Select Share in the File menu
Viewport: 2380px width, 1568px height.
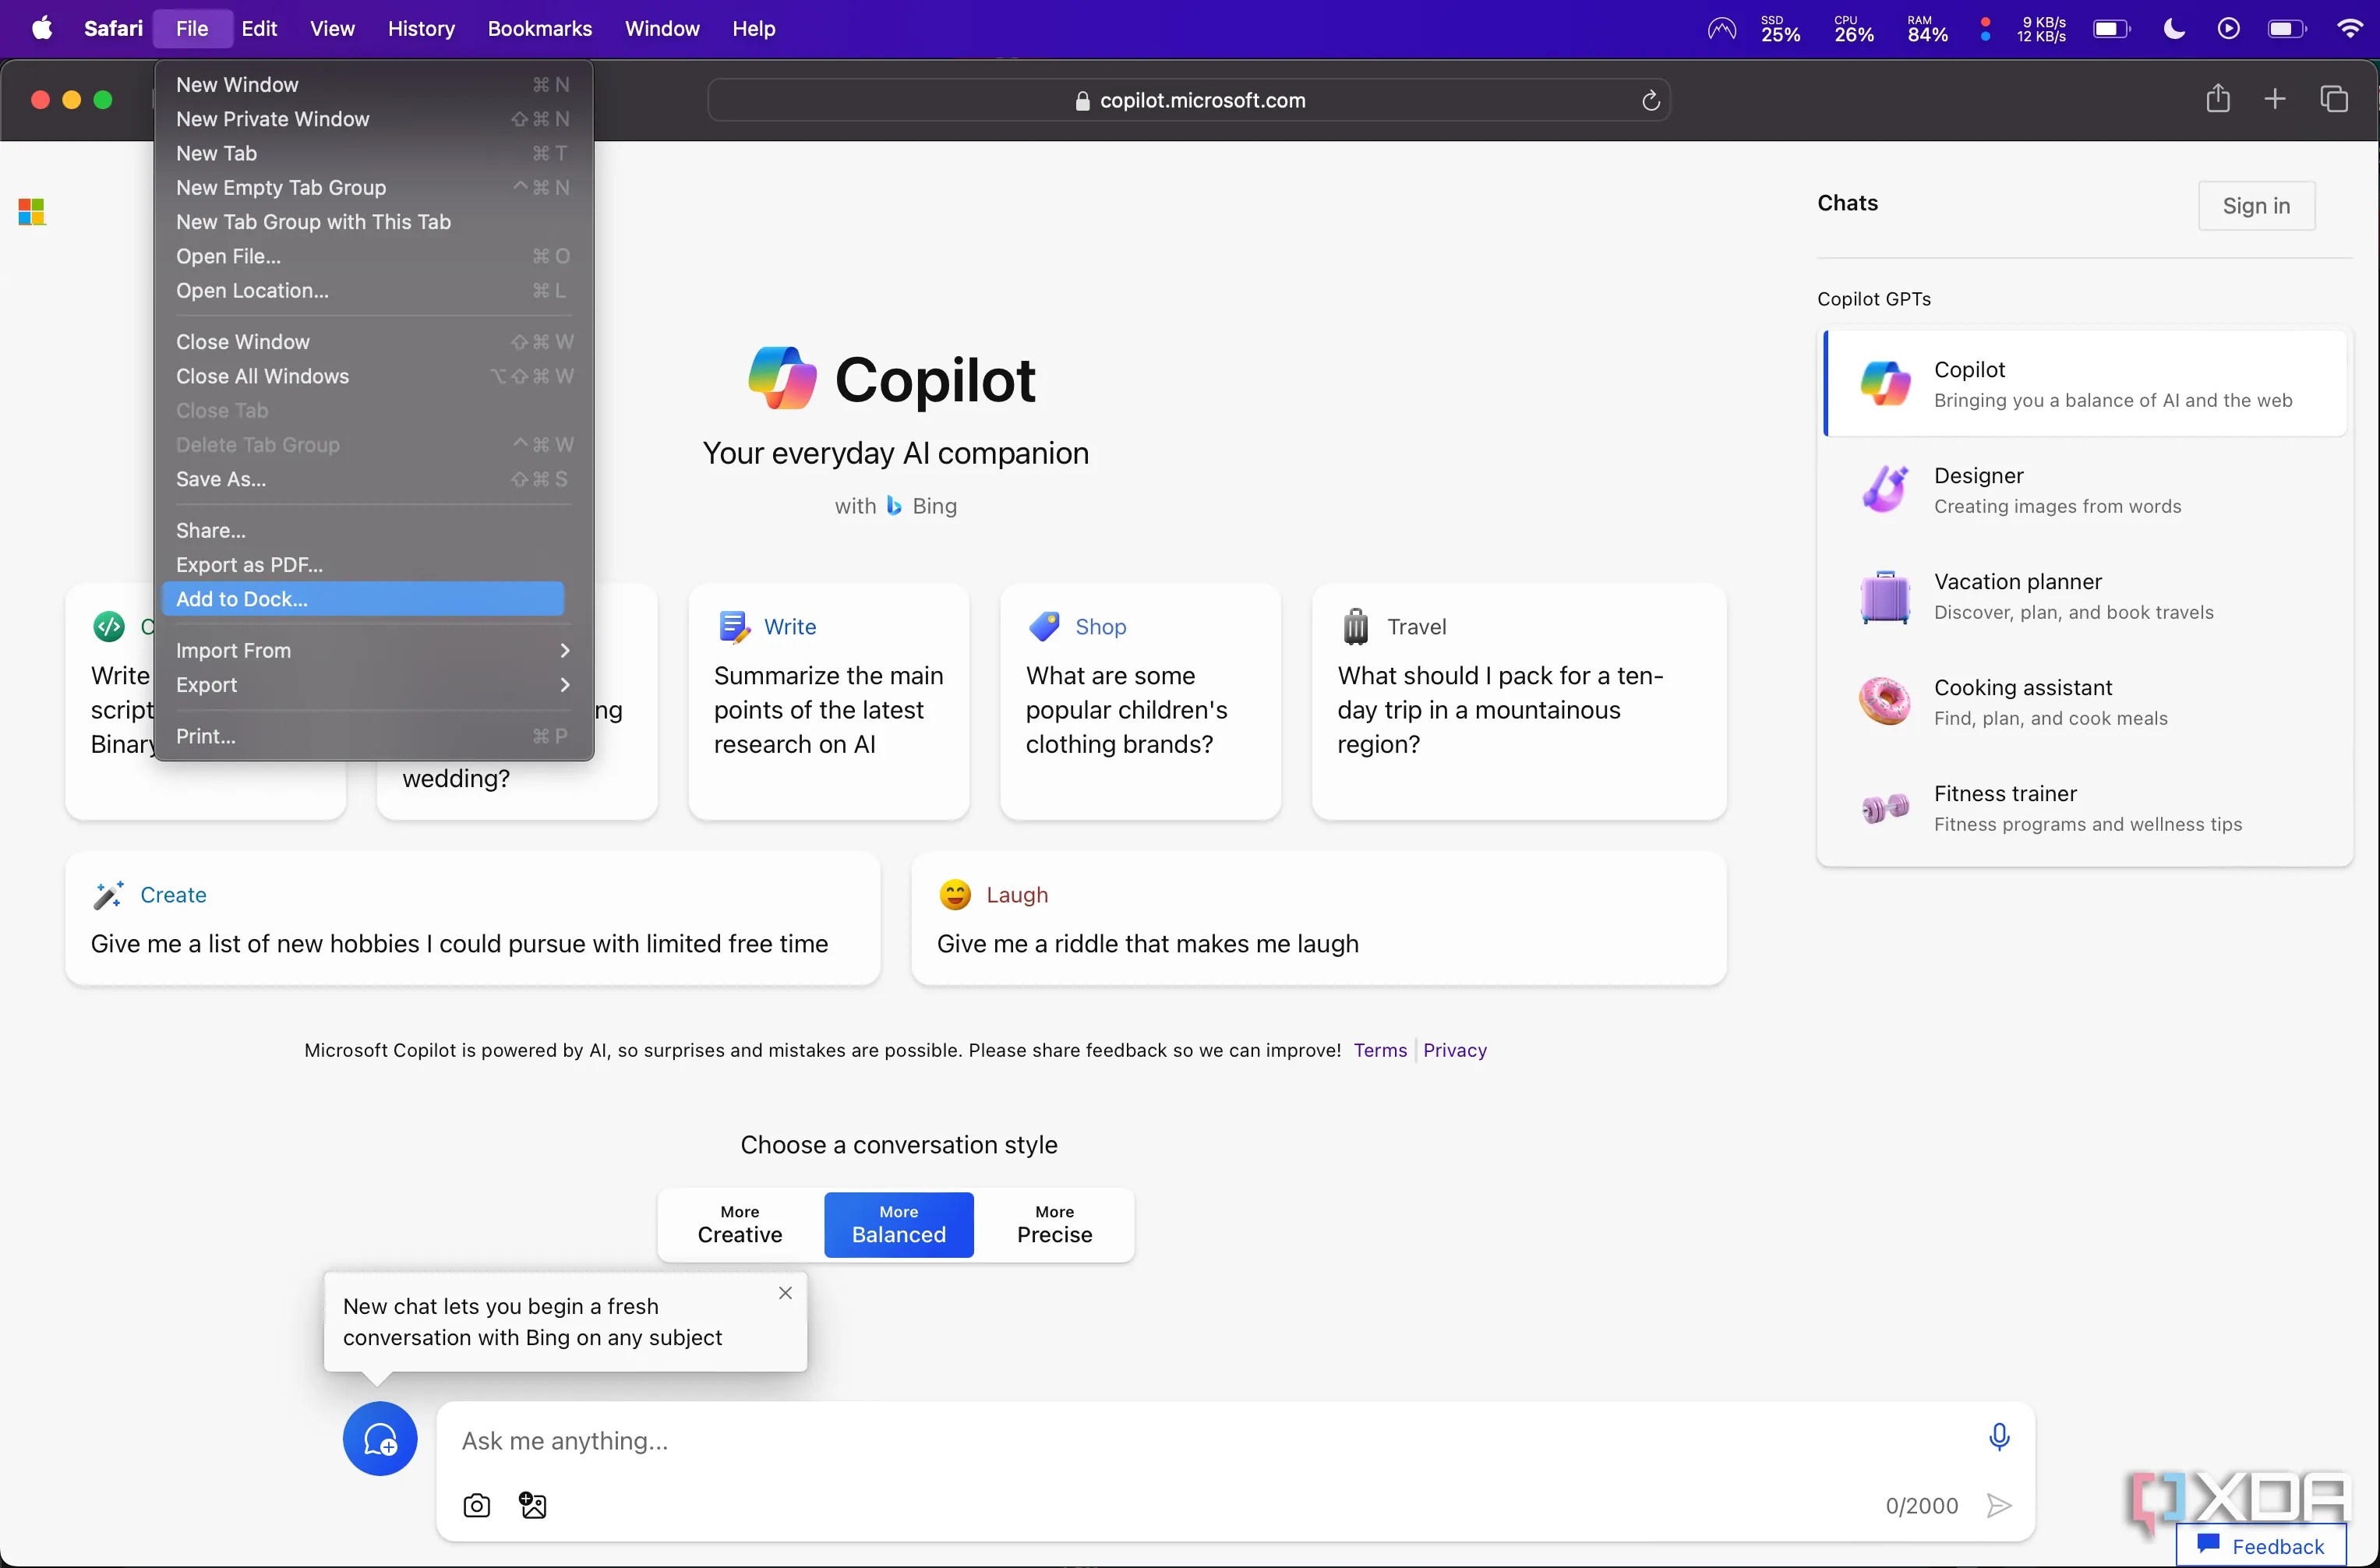tap(374, 531)
